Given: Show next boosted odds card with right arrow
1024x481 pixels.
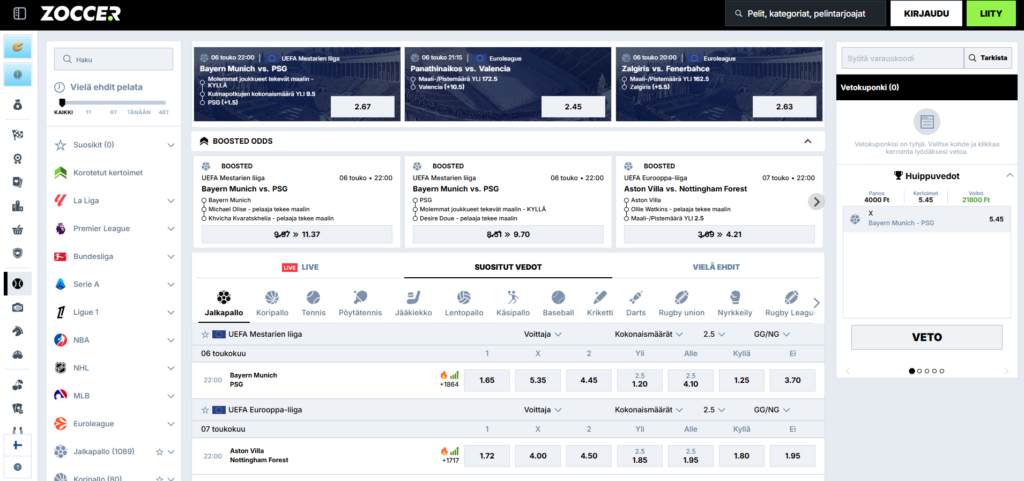Looking at the screenshot, I should [x=816, y=202].
